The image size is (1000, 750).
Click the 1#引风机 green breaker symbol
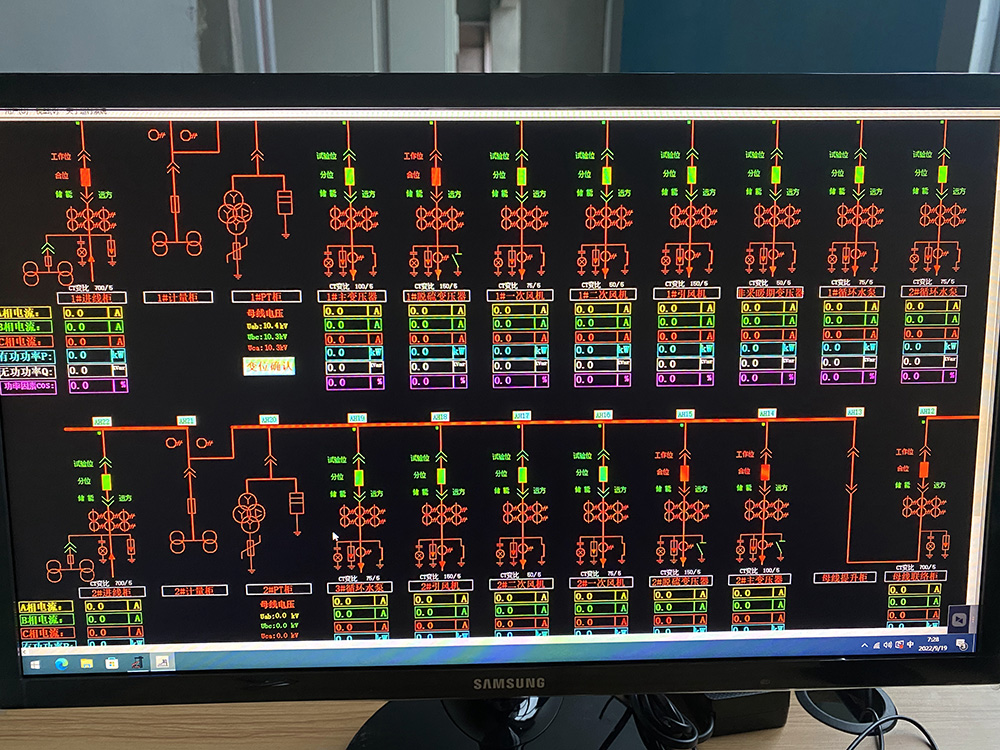pyautogui.click(x=691, y=175)
